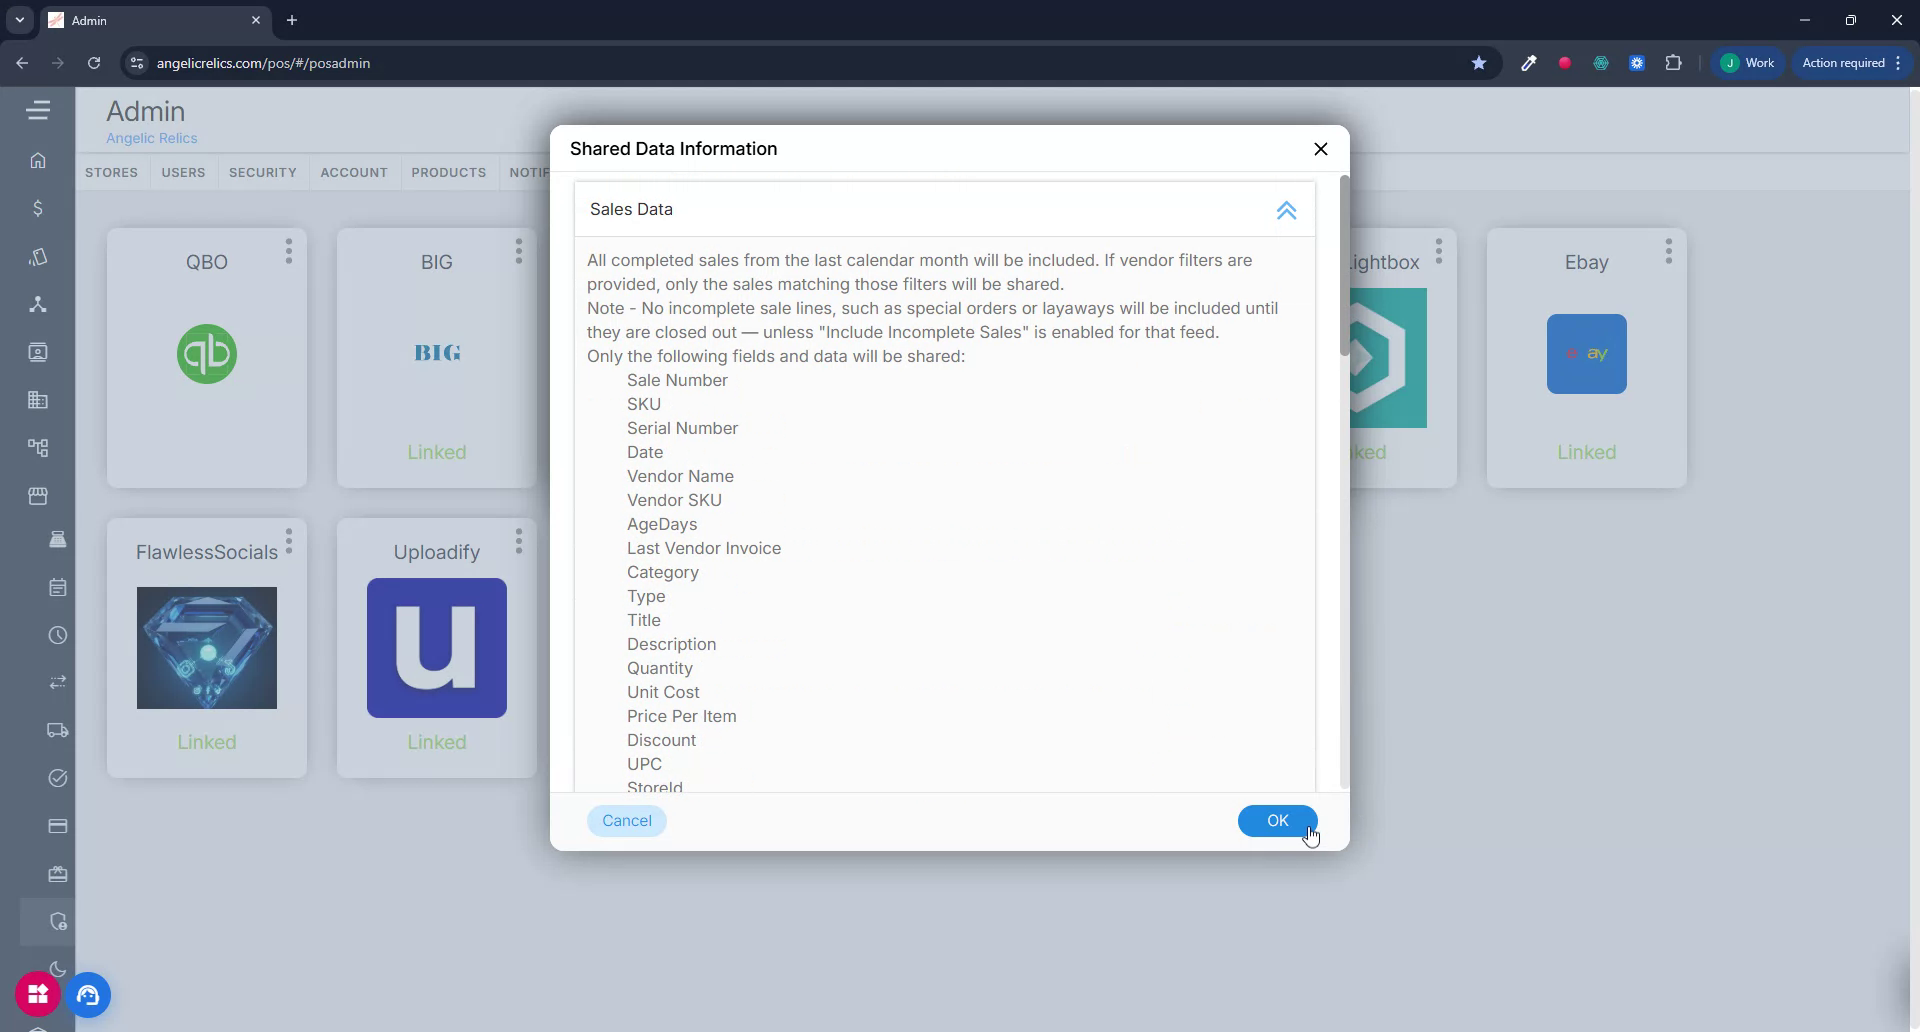Collapse the Sales Data section
The image size is (1920, 1032).
1286,210
